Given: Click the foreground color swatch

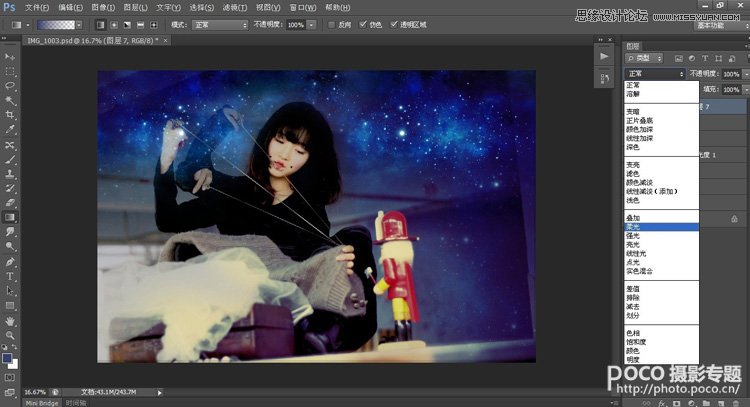Looking at the screenshot, I should pyautogui.click(x=7, y=358).
